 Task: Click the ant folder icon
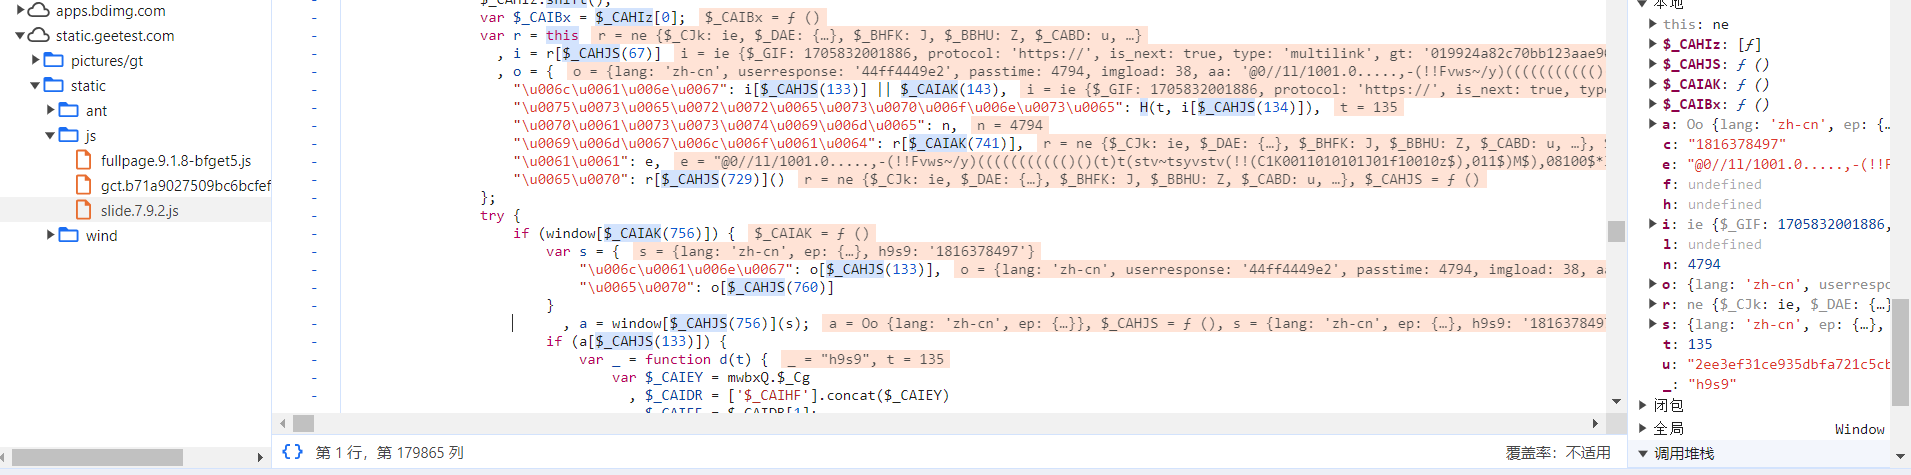click(x=69, y=110)
